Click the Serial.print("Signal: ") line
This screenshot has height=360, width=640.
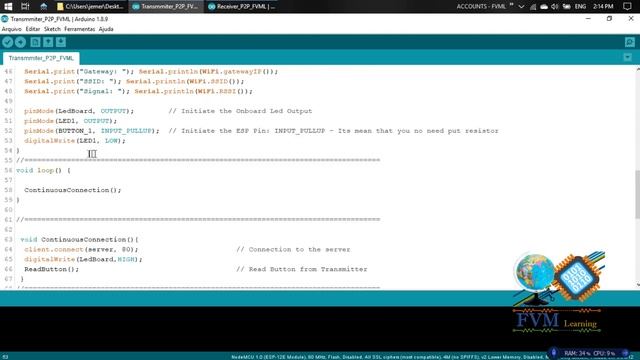coord(138,91)
